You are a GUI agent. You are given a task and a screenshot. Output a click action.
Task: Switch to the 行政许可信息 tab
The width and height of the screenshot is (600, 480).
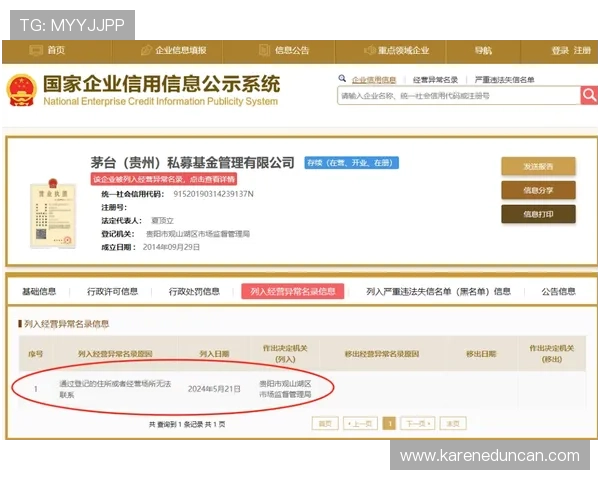(x=112, y=292)
